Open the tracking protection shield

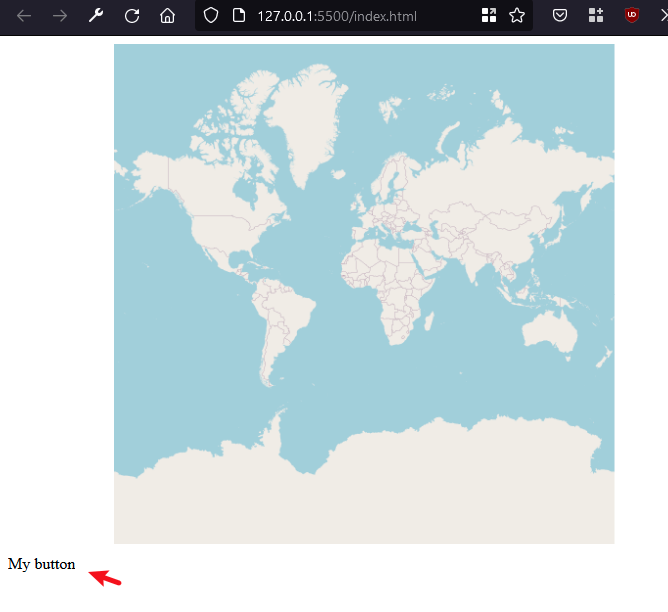(210, 16)
